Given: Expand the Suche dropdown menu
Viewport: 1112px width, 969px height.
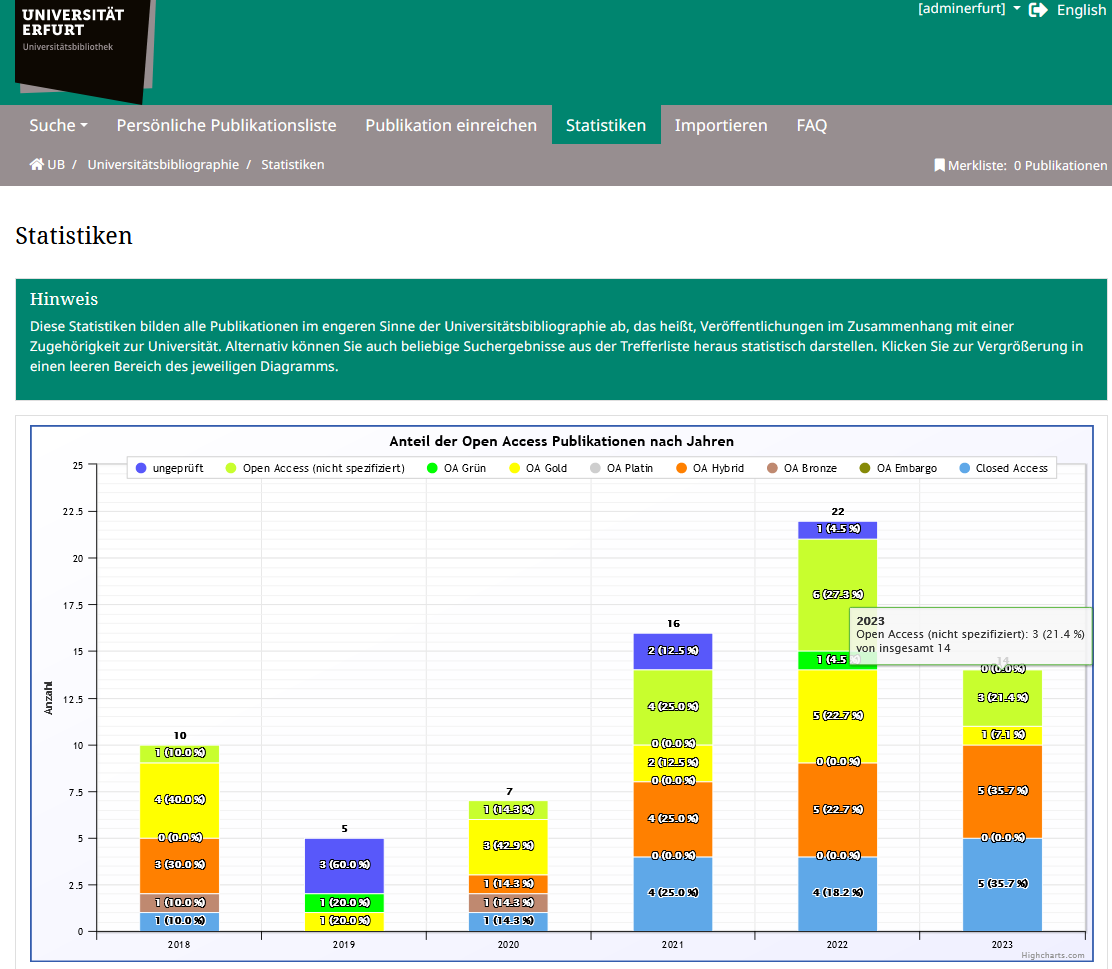Looking at the screenshot, I should tap(58, 125).
